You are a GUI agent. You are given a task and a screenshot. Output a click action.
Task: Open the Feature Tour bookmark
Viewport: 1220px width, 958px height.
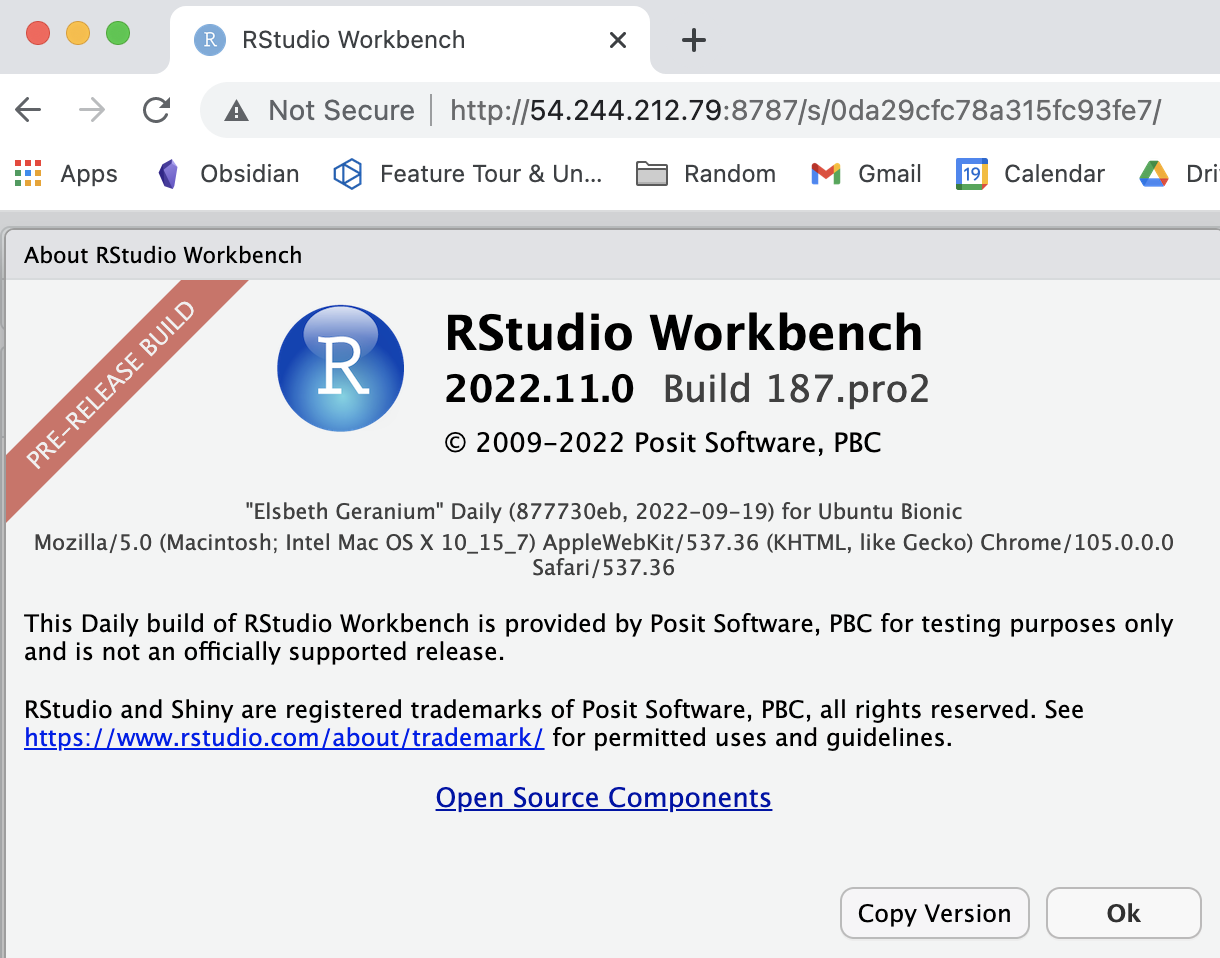point(470,173)
